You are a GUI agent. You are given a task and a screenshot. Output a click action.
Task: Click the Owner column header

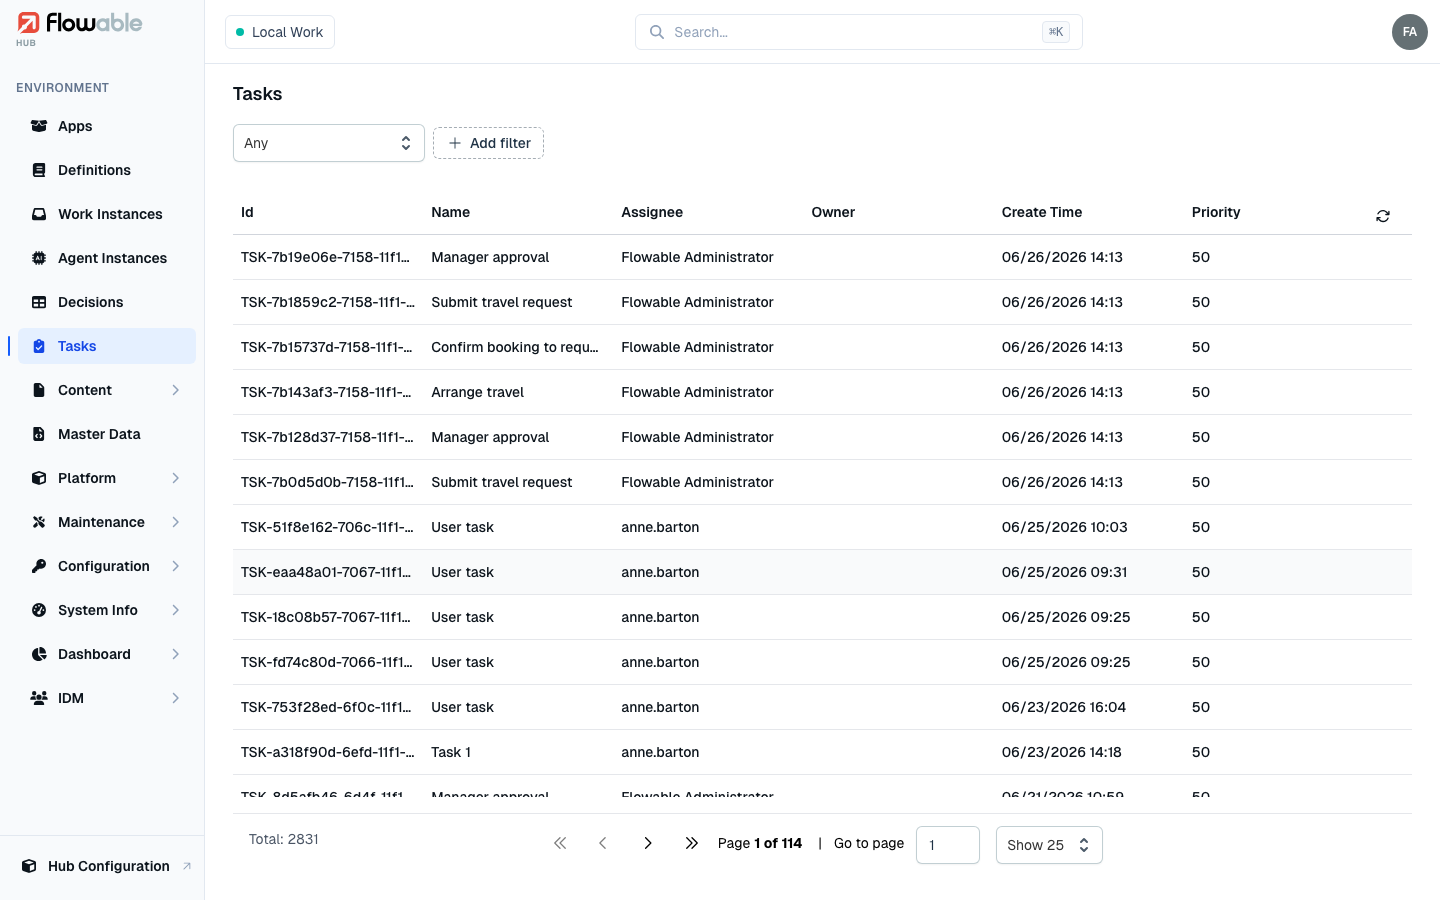click(833, 212)
